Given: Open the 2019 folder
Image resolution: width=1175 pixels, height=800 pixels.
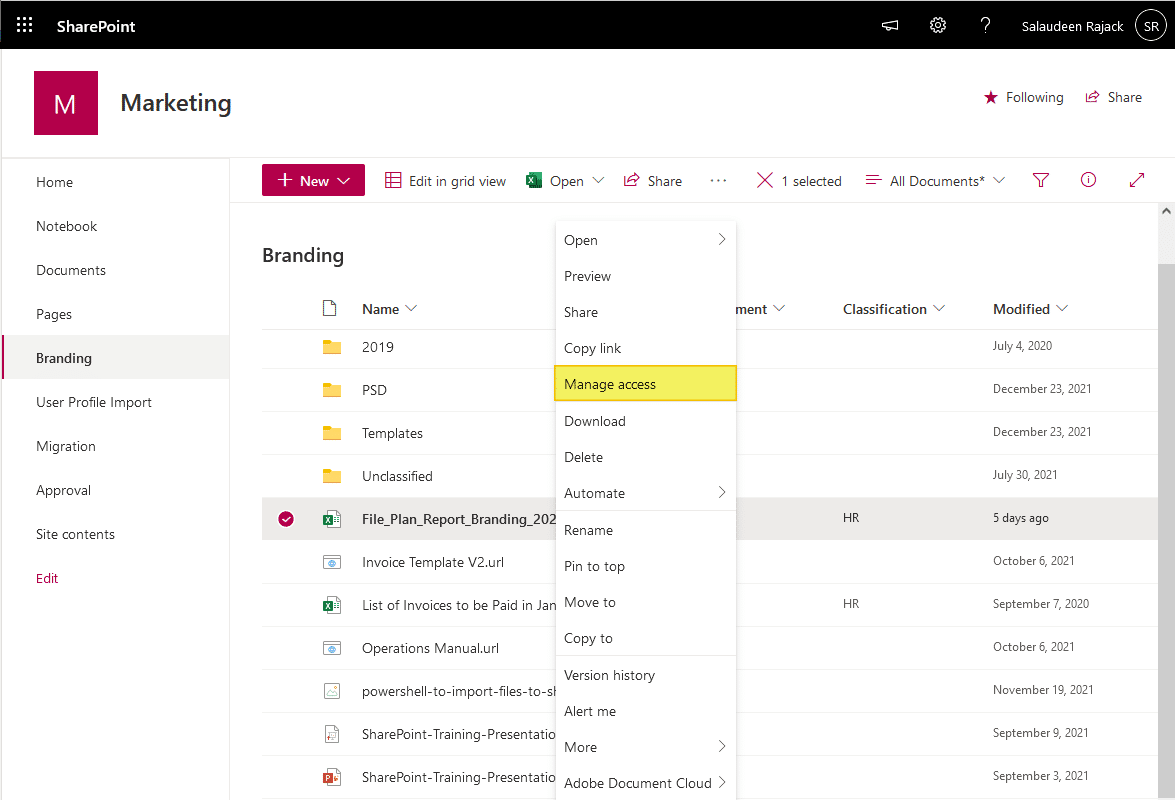Looking at the screenshot, I should (378, 347).
